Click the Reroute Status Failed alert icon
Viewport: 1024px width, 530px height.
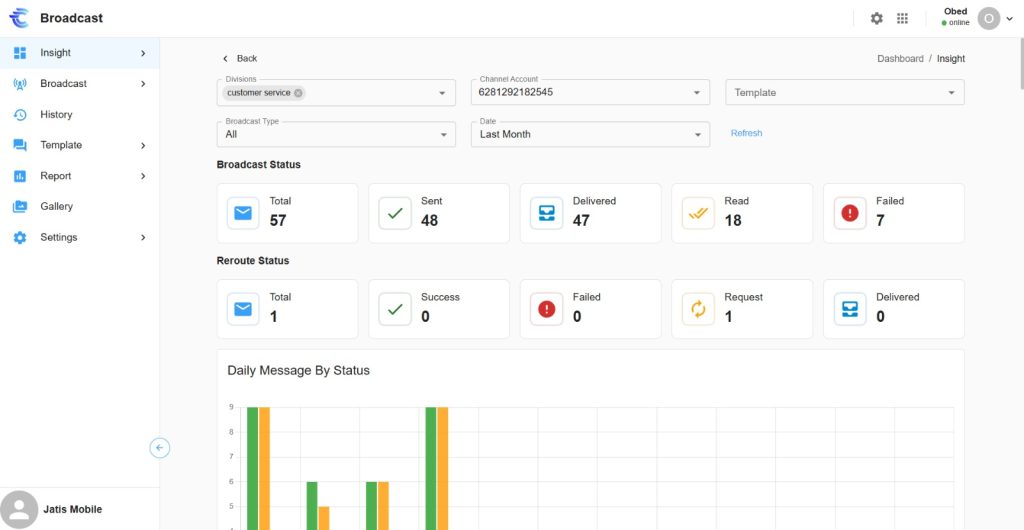coord(546,309)
